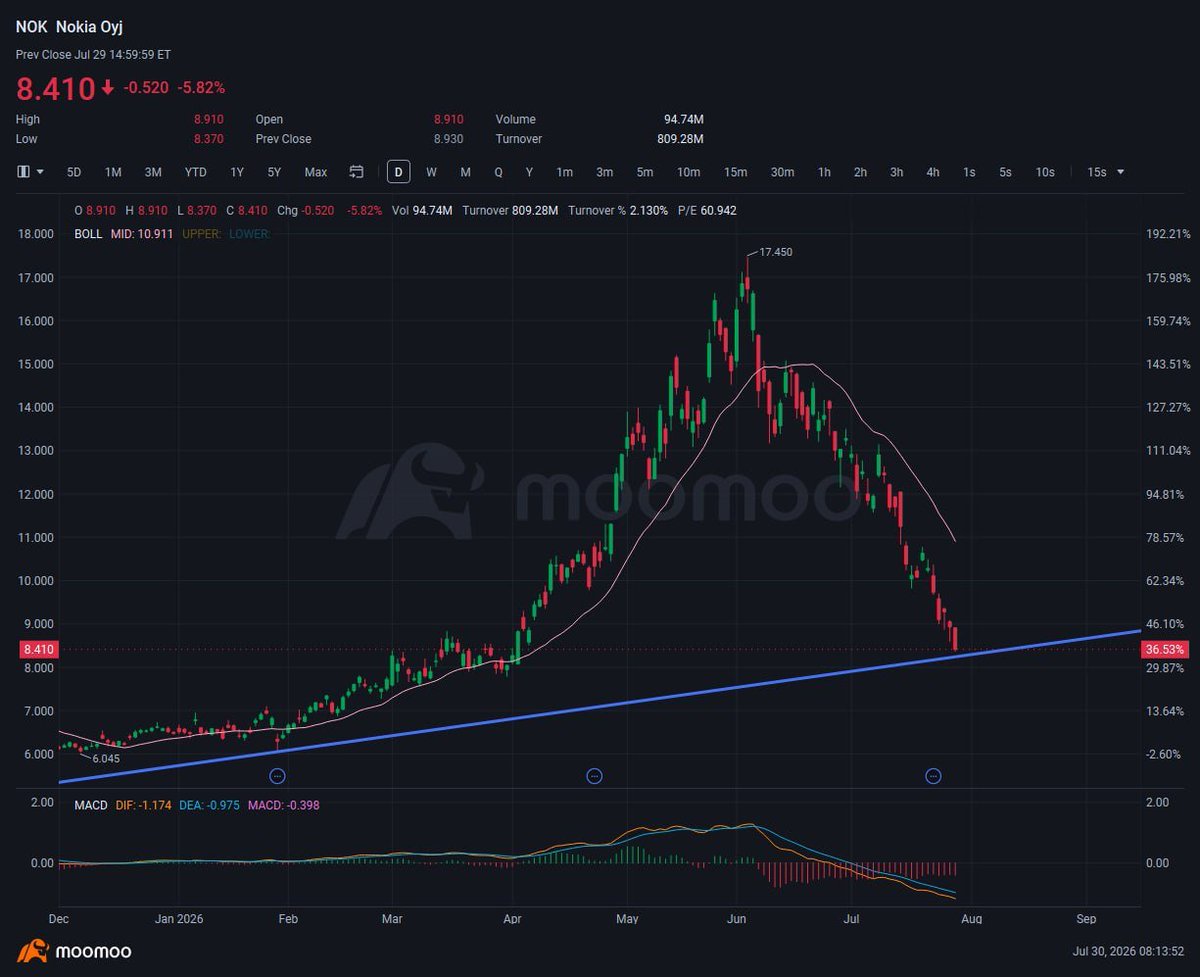Click the Turnover % 2.130% value
Image resolution: width=1200 pixels, height=977 pixels.
tap(618, 211)
